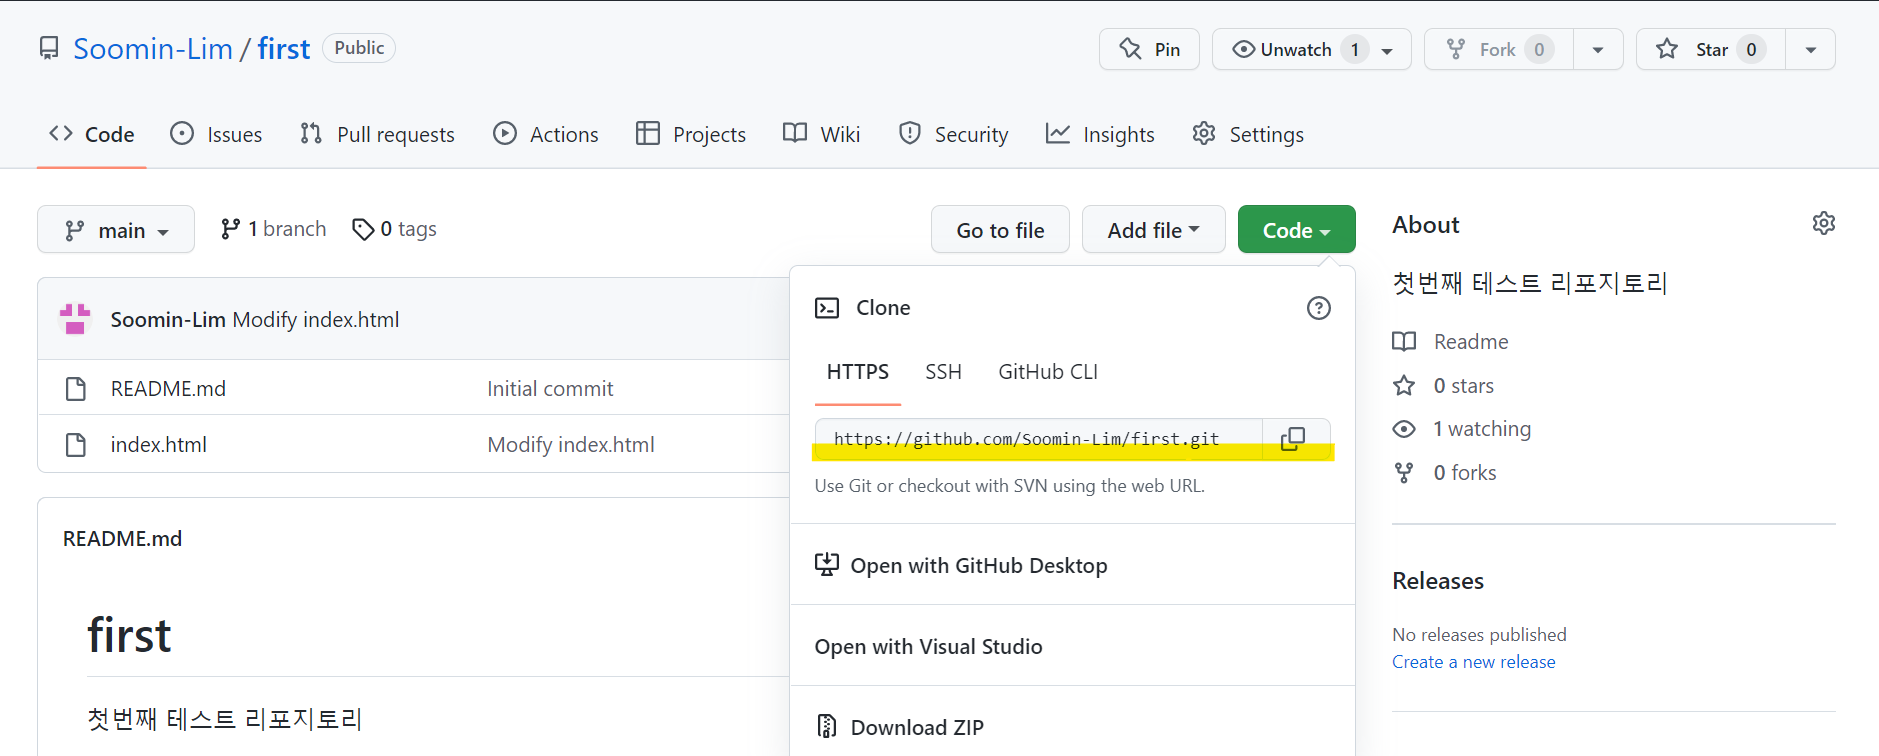Click the terminal icon next to Clone
Screen dimensions: 1879x756
[x=827, y=308]
